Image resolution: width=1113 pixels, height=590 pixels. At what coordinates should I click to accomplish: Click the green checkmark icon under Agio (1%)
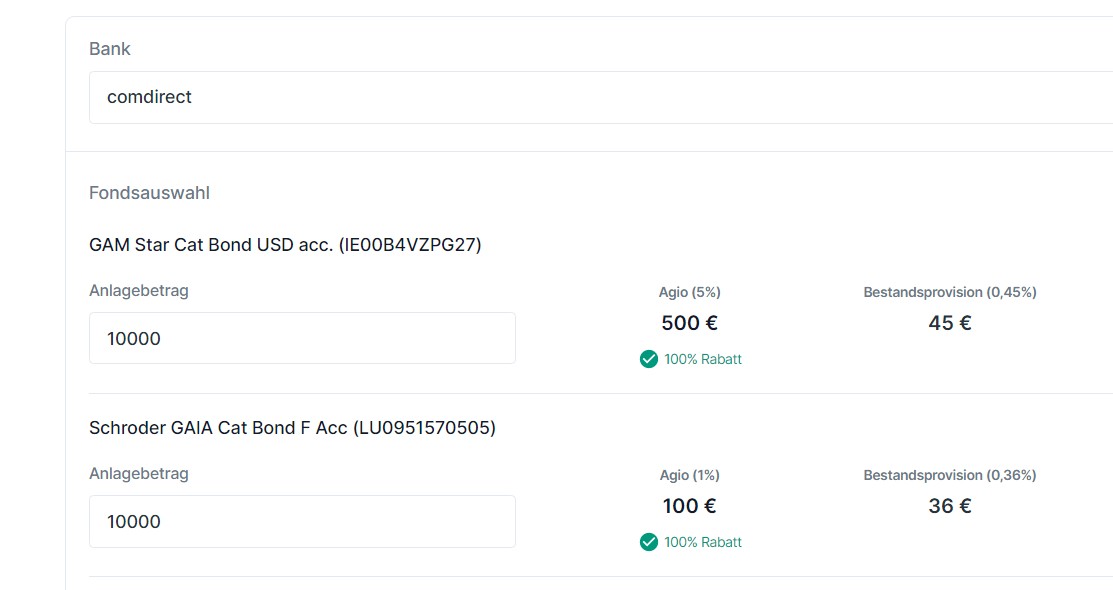click(649, 542)
